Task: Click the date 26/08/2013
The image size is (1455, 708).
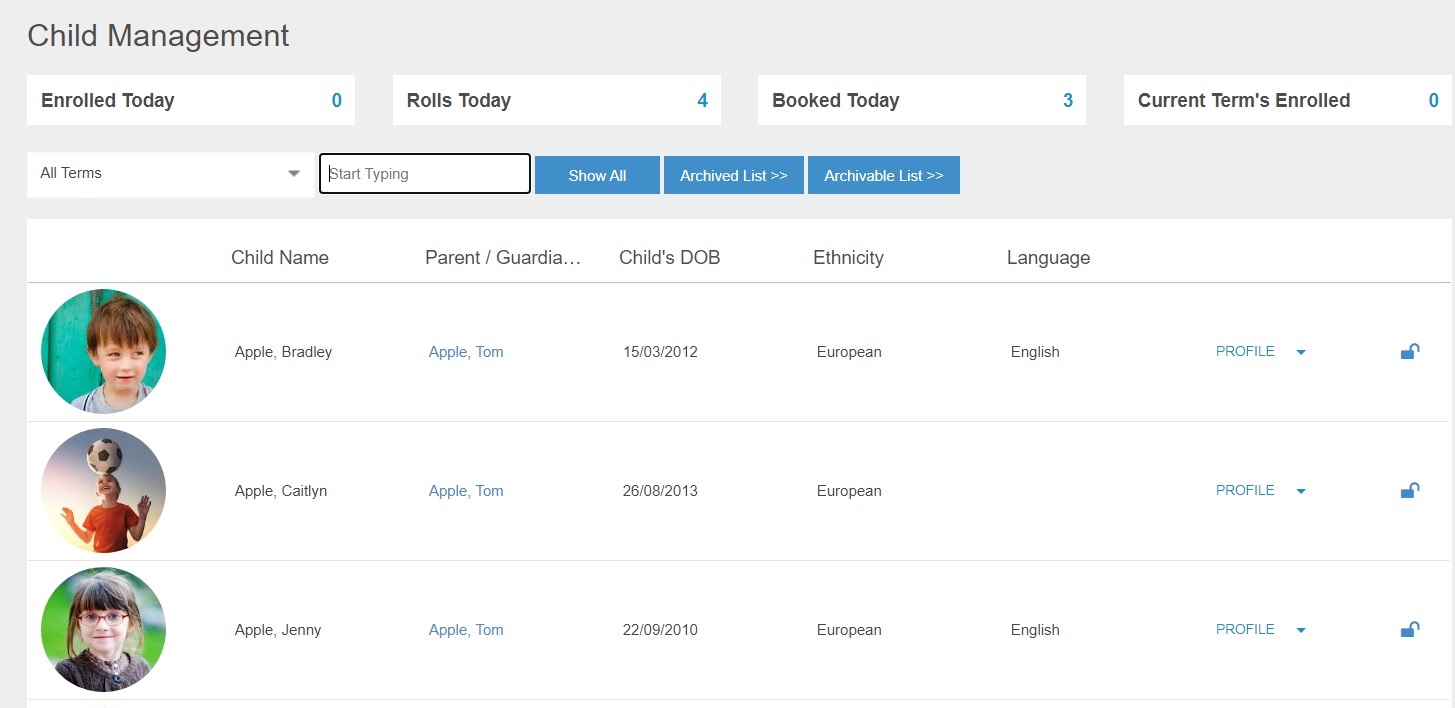Action: pyautogui.click(x=660, y=491)
